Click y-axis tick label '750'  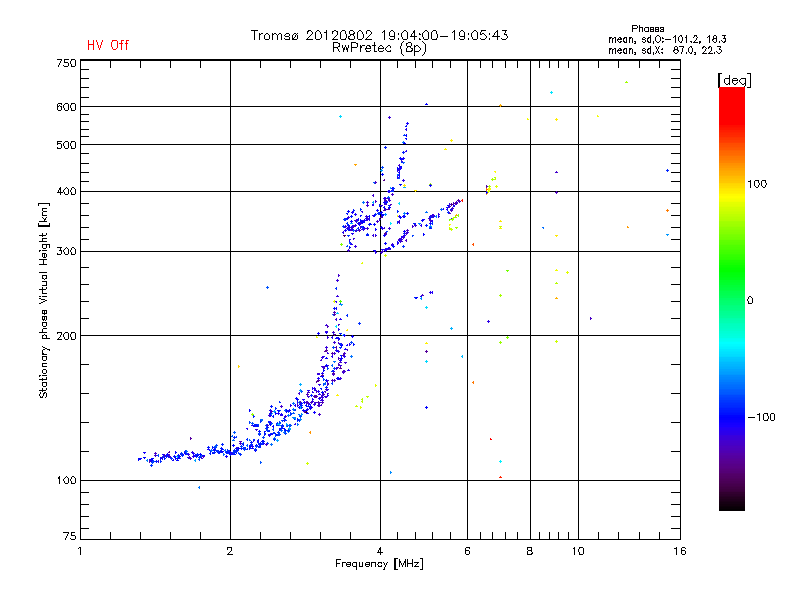tap(66, 63)
